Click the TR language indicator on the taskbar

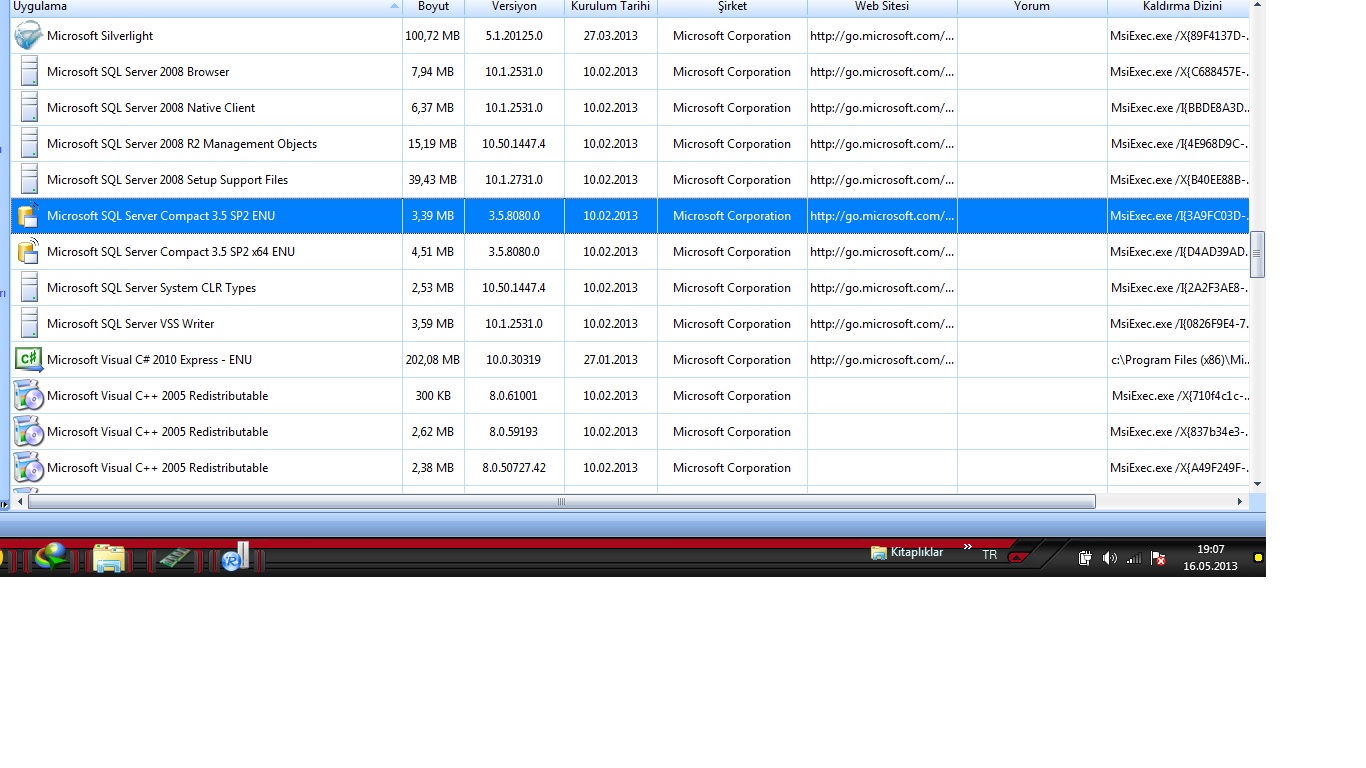(989, 555)
